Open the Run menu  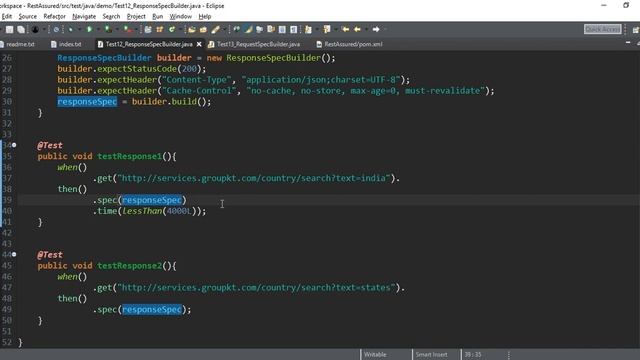click(158, 16)
